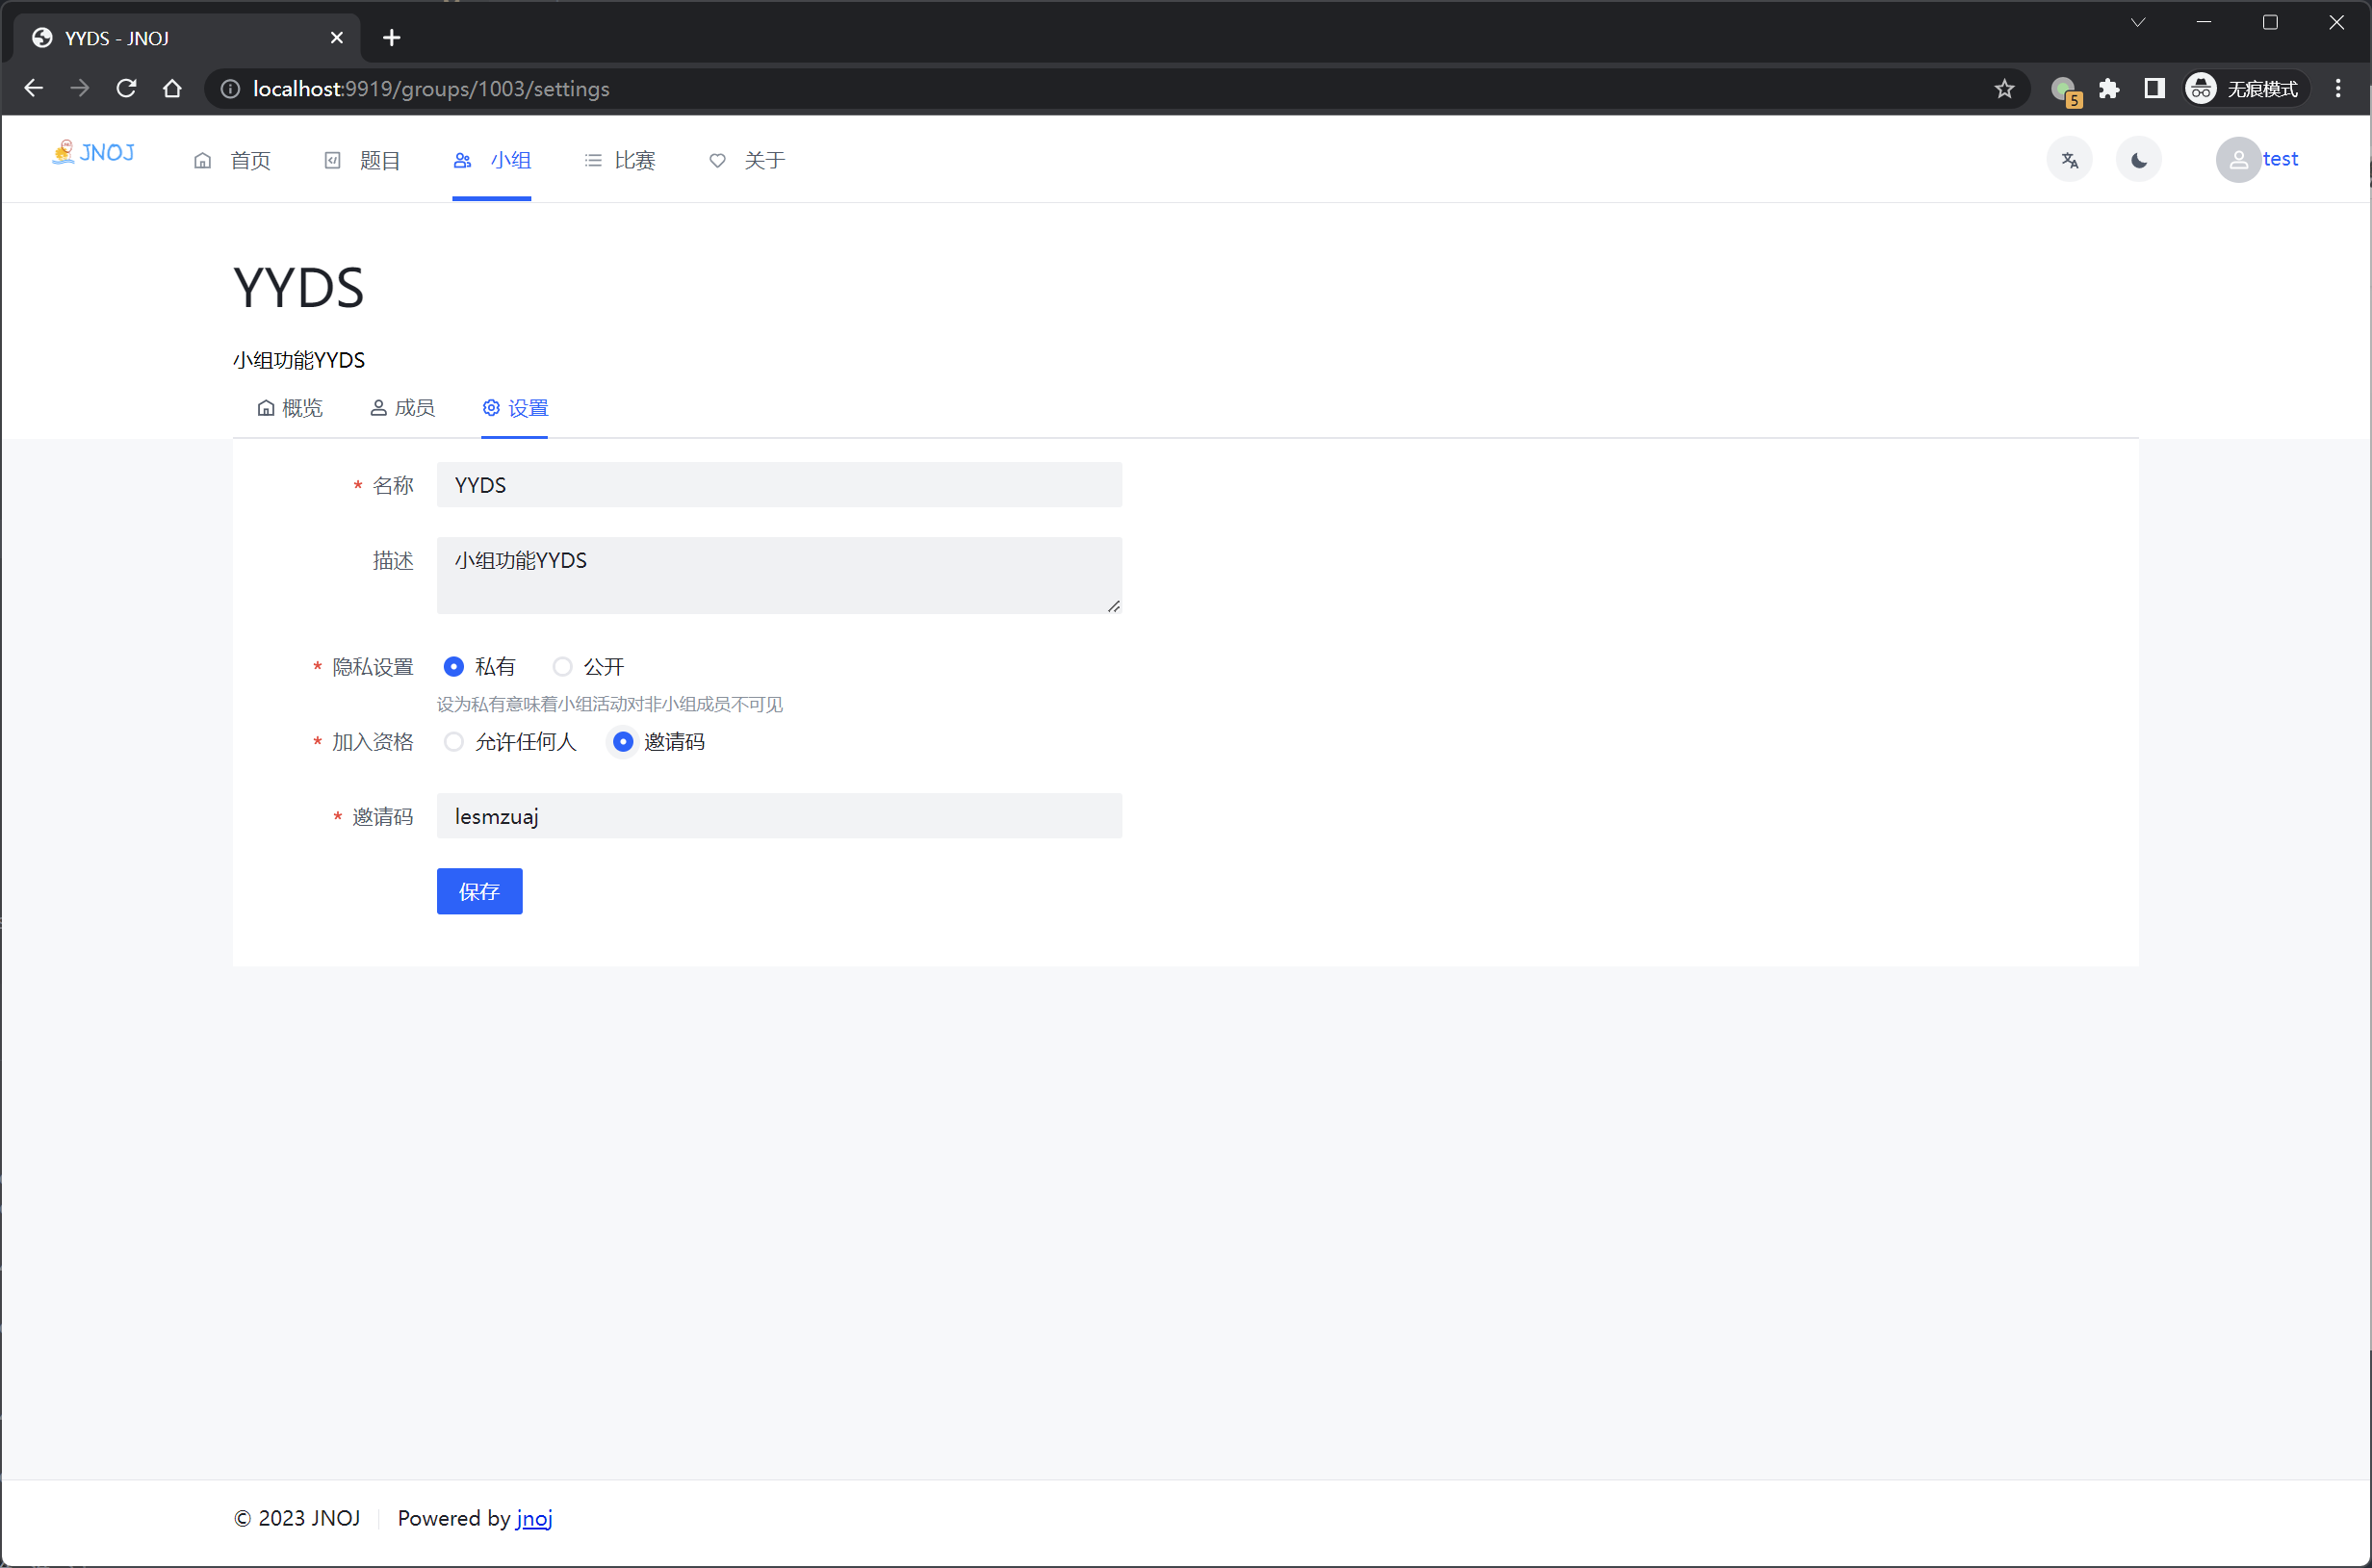Focus the 名称 name input field
This screenshot has height=1568, width=2372.
(779, 485)
